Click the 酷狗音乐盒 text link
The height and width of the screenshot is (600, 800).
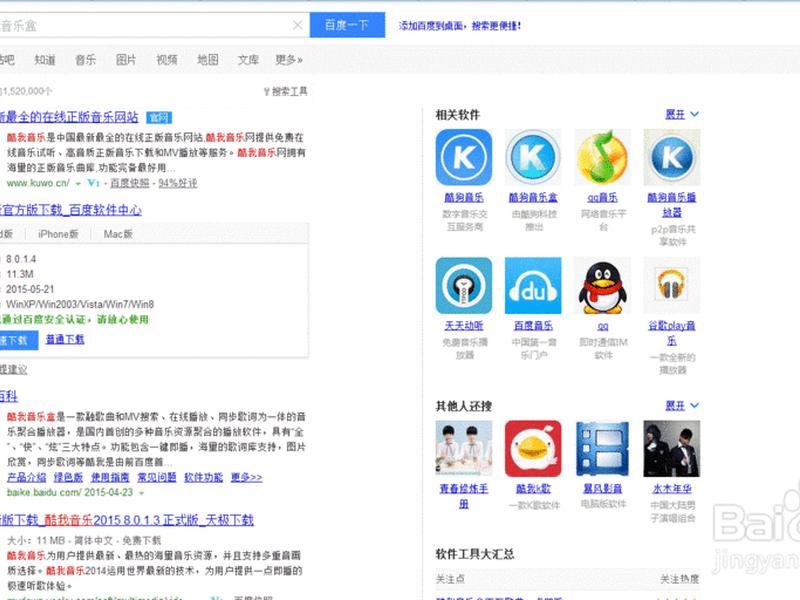533,197
